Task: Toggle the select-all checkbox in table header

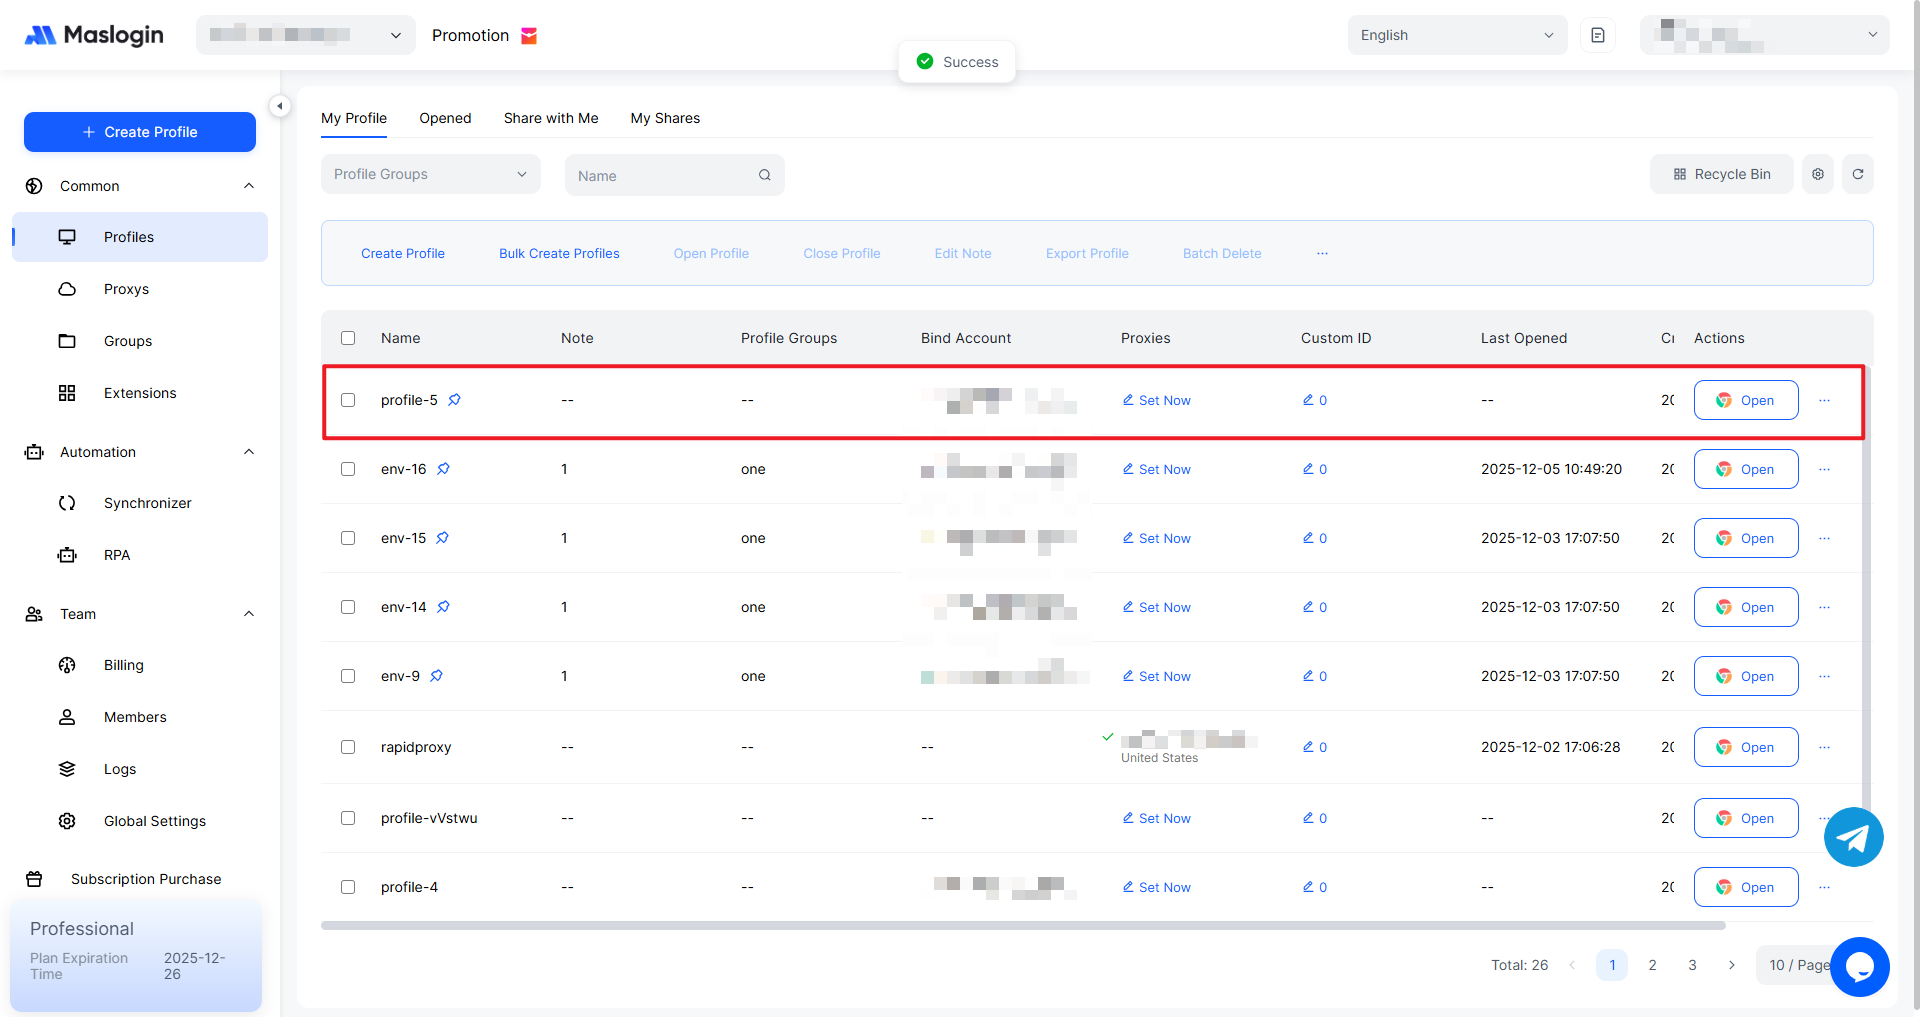Action: 348,338
